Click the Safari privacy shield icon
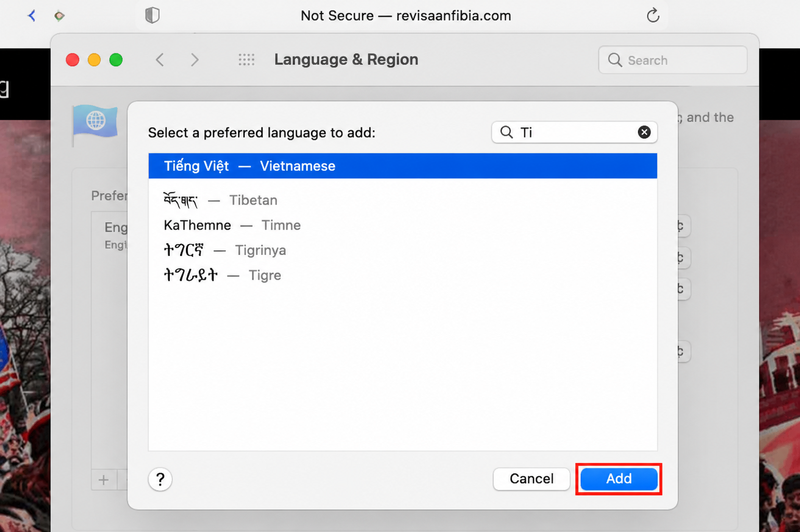The height and width of the screenshot is (532, 800). tap(152, 15)
